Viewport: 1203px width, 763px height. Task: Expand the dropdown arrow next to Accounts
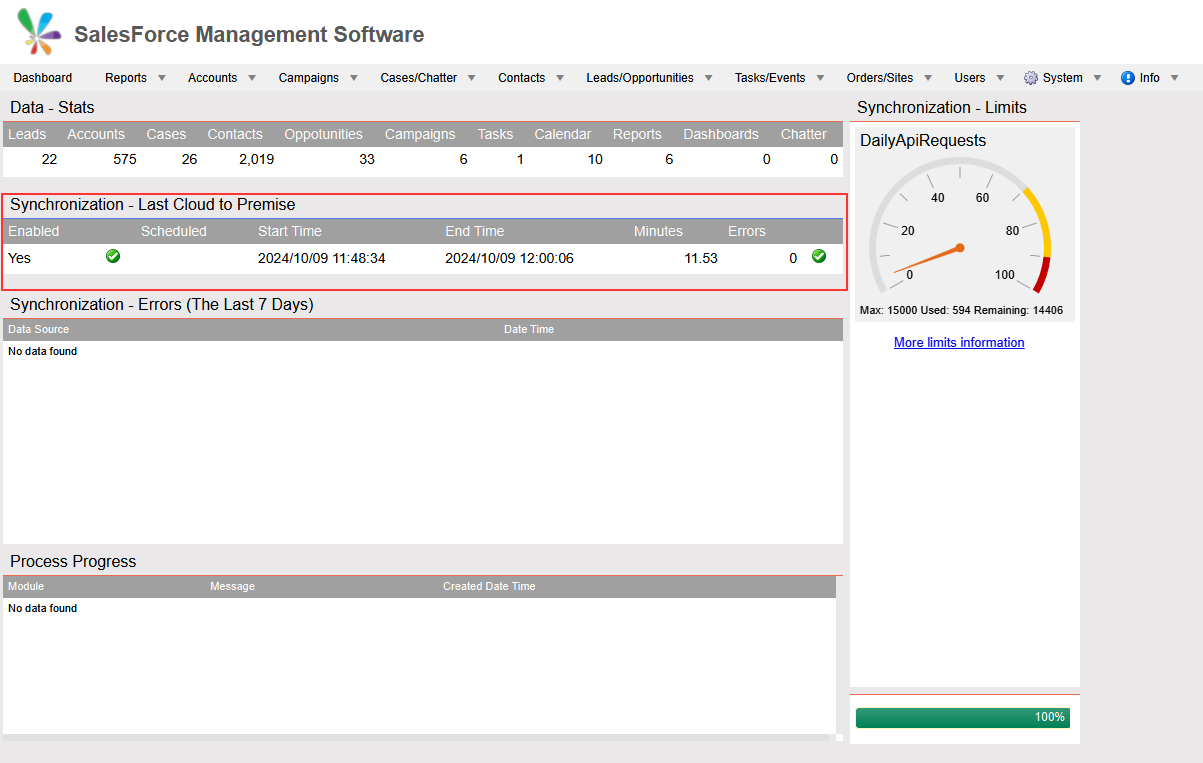point(252,78)
